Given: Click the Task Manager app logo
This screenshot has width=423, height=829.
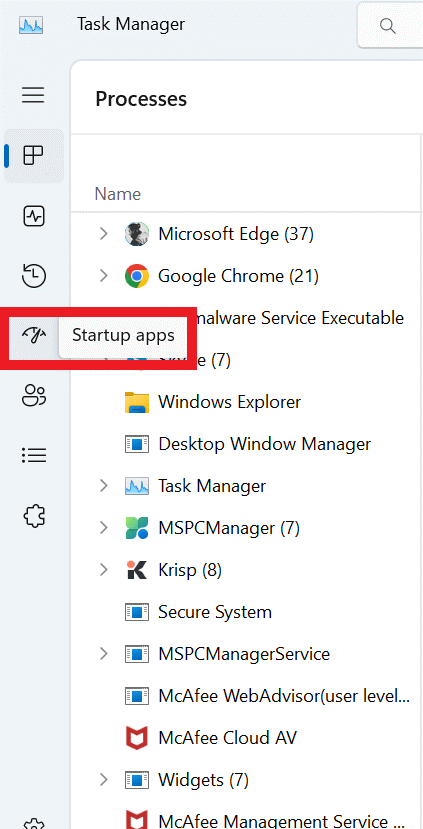Looking at the screenshot, I should coord(31,25).
